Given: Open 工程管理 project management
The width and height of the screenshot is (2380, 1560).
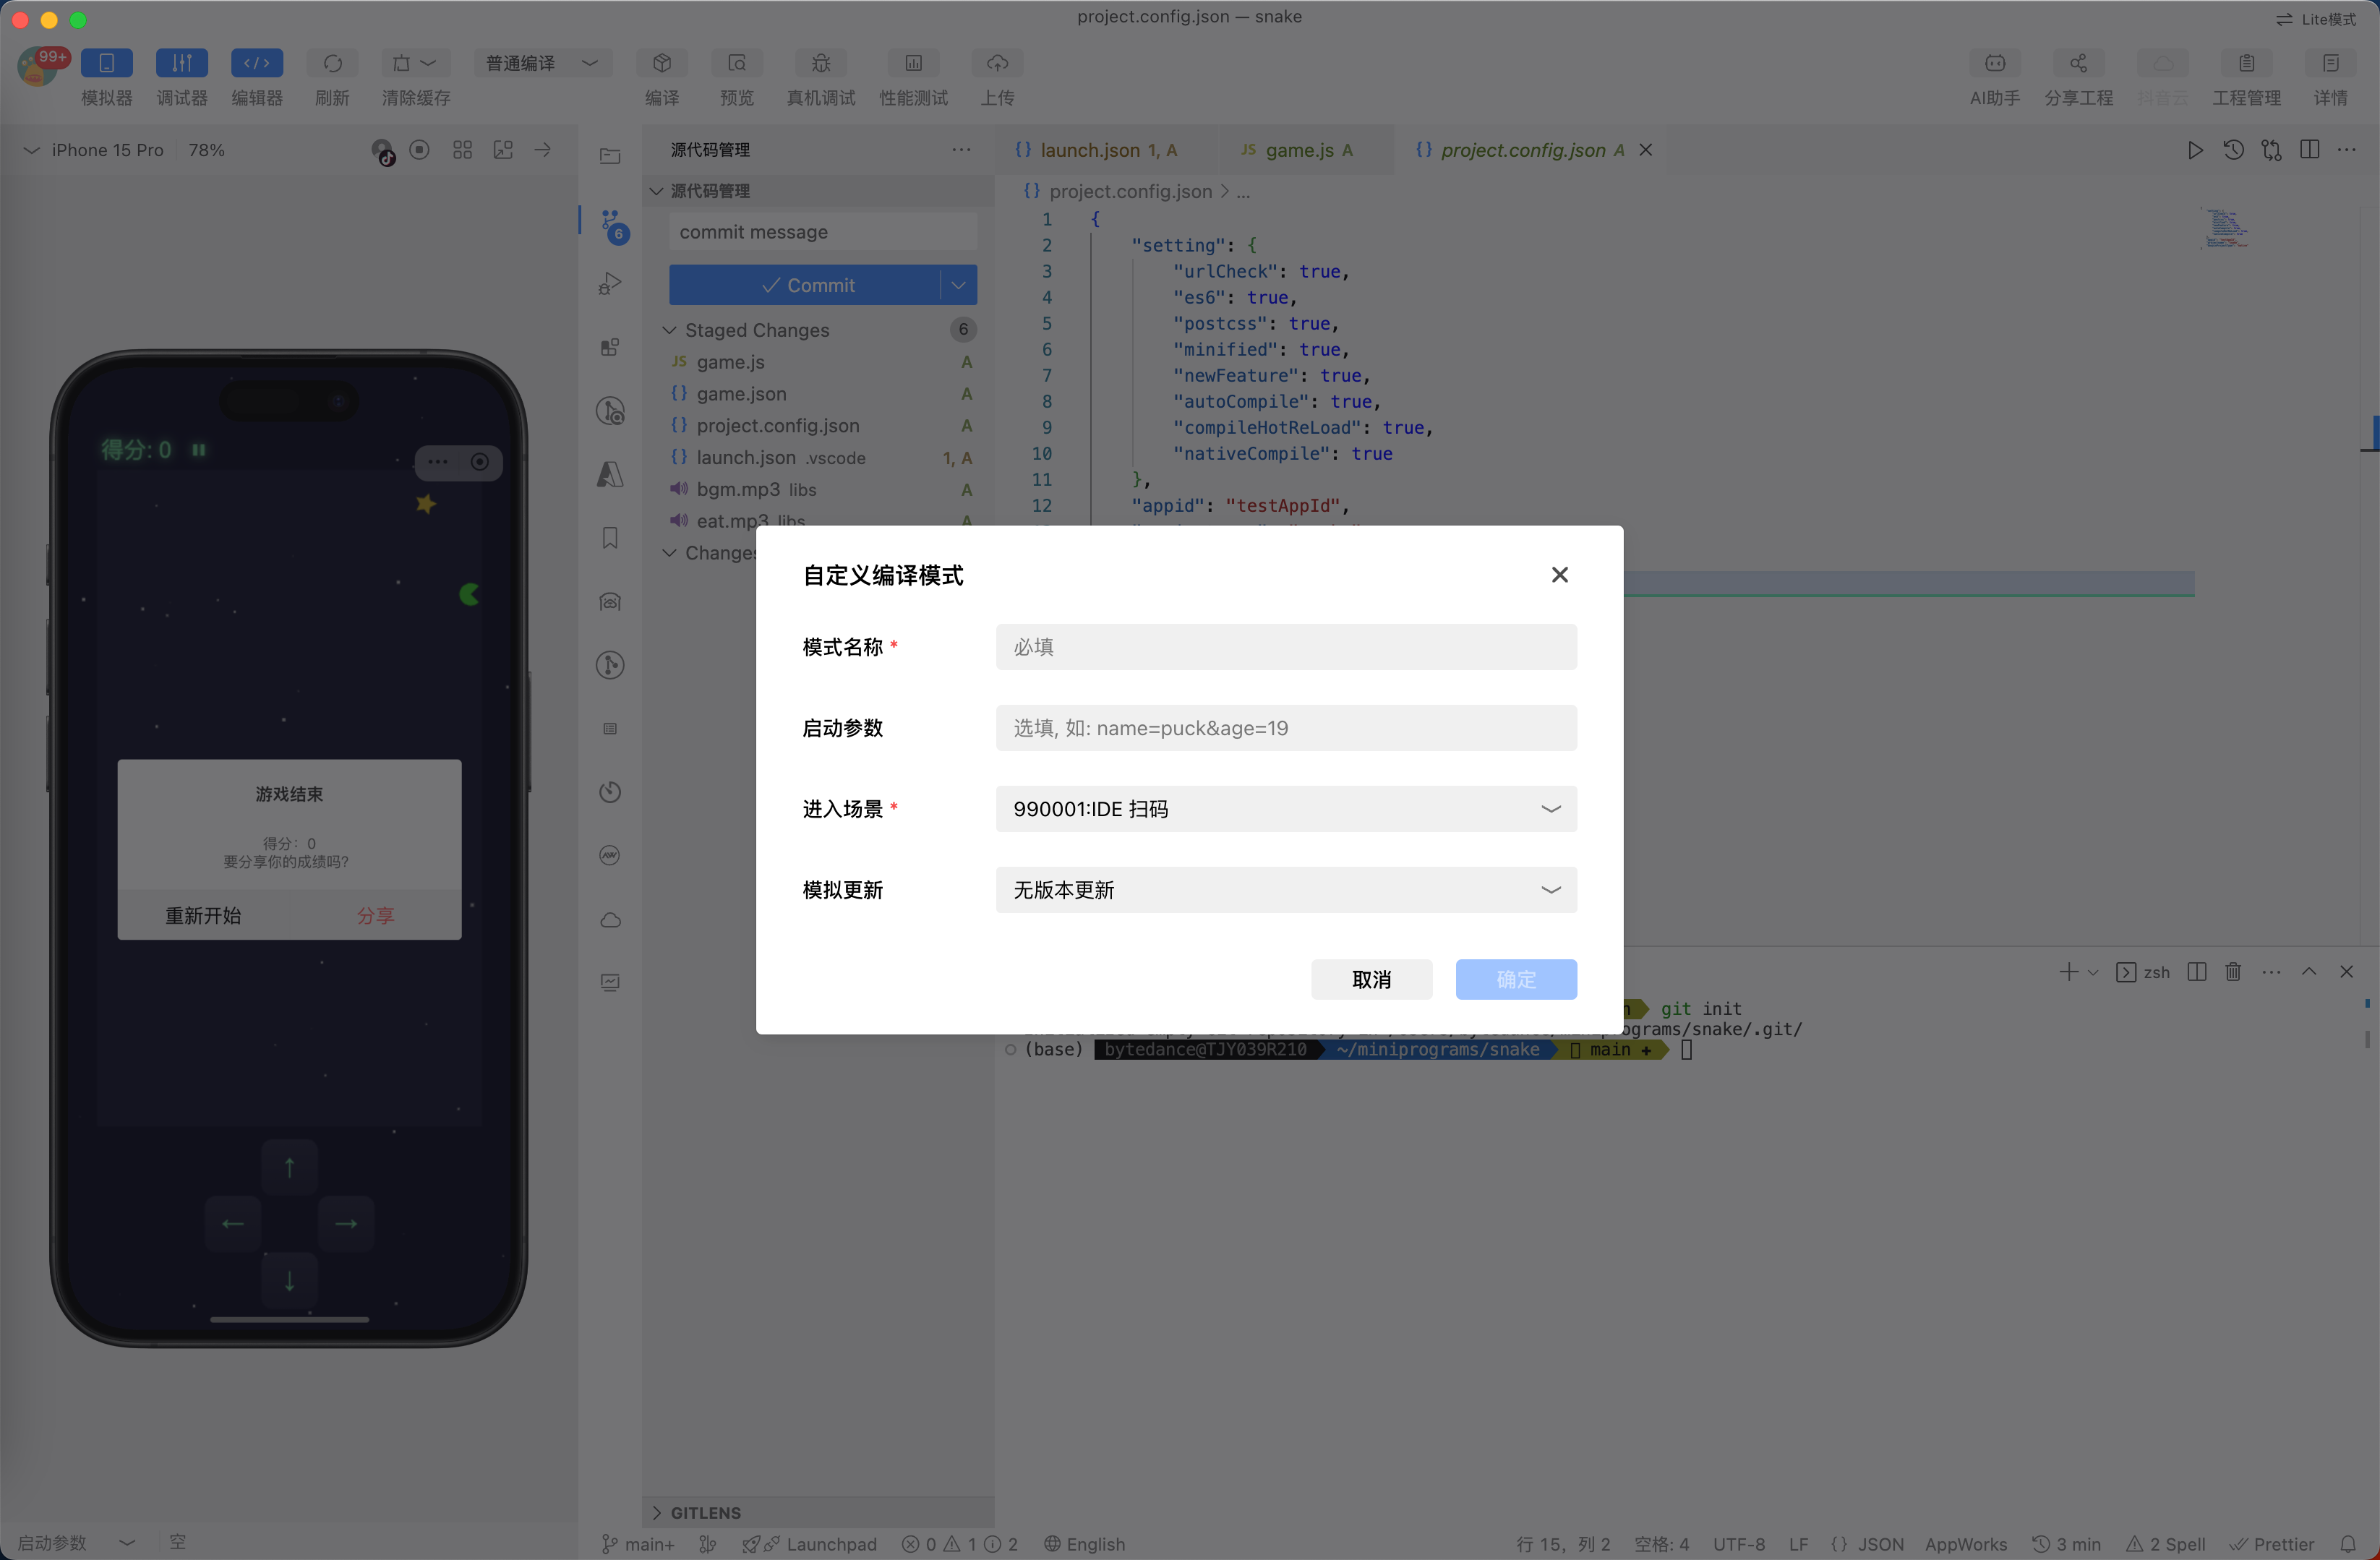Looking at the screenshot, I should coord(2246,63).
